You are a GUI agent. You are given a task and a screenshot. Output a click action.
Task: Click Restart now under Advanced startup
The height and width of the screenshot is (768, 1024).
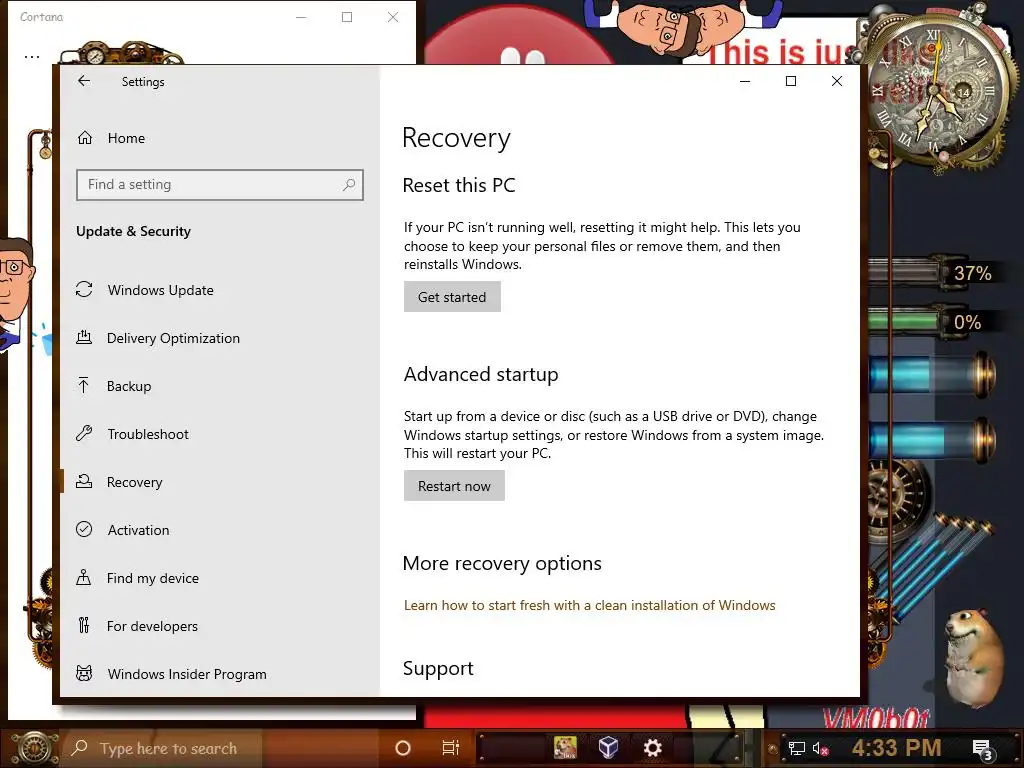point(454,486)
